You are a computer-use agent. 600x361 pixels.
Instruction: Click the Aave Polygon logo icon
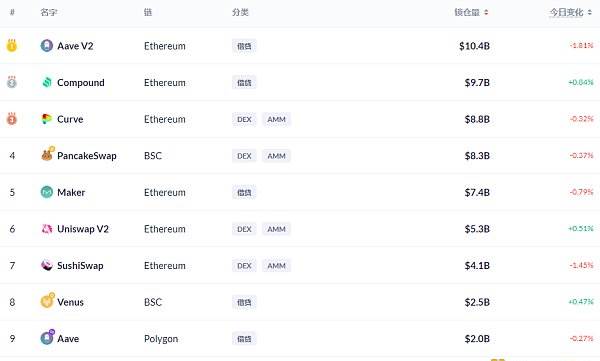[47, 337]
